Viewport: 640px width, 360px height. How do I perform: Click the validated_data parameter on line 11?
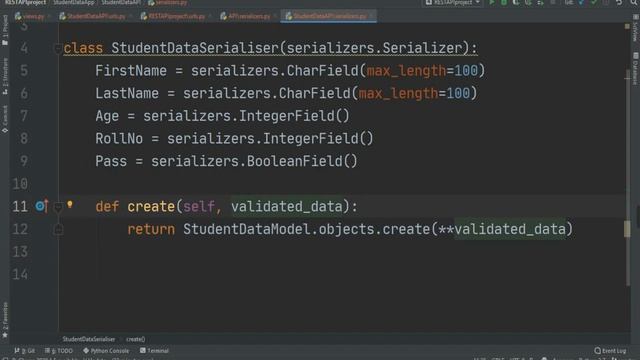tap(287, 207)
